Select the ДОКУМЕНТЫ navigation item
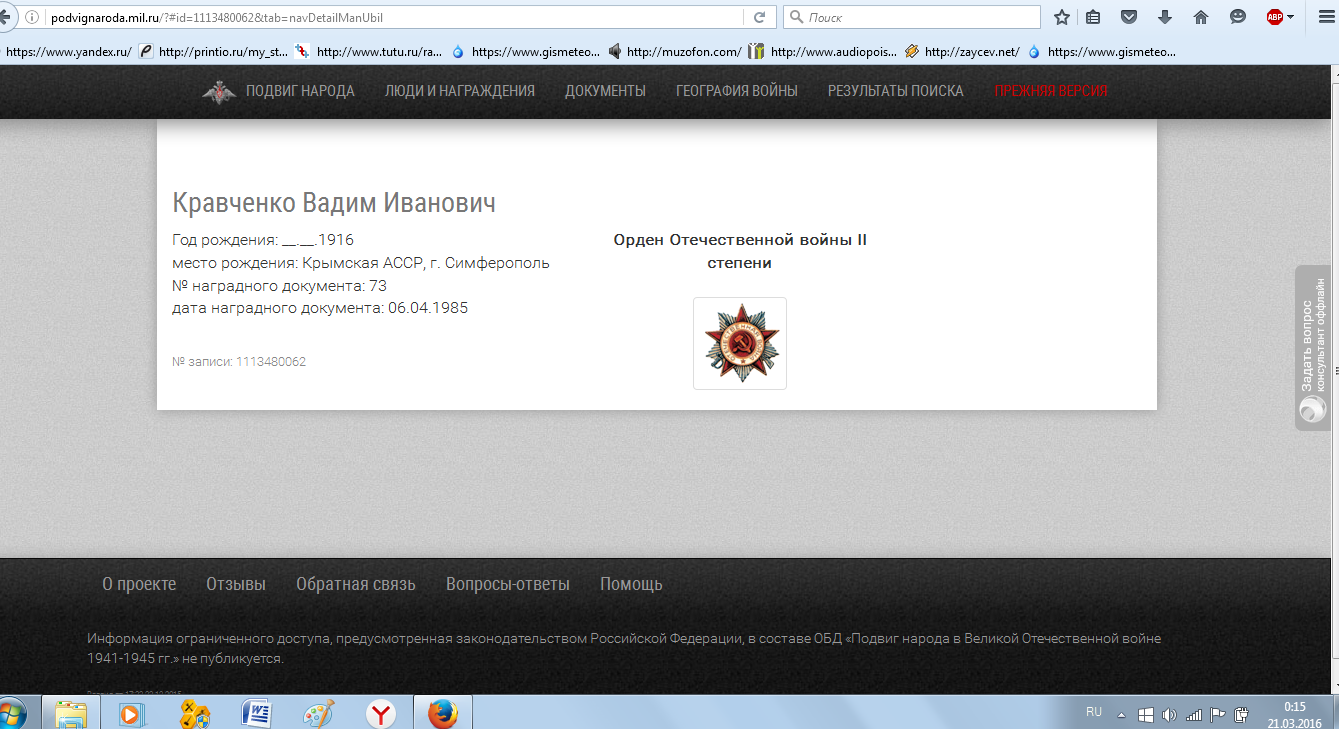The width and height of the screenshot is (1339, 729). (605, 91)
